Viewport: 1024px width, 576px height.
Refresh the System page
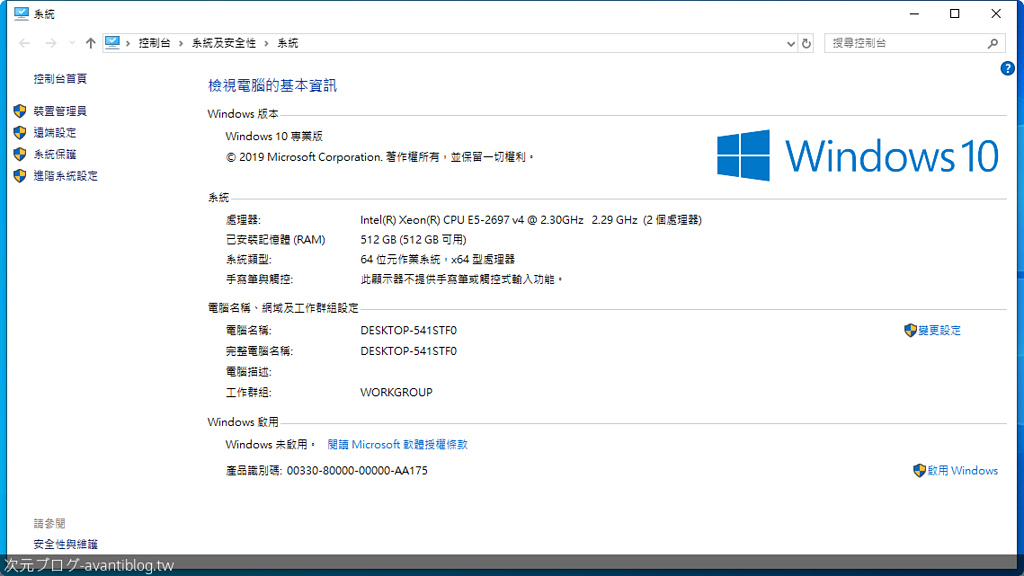click(x=807, y=44)
